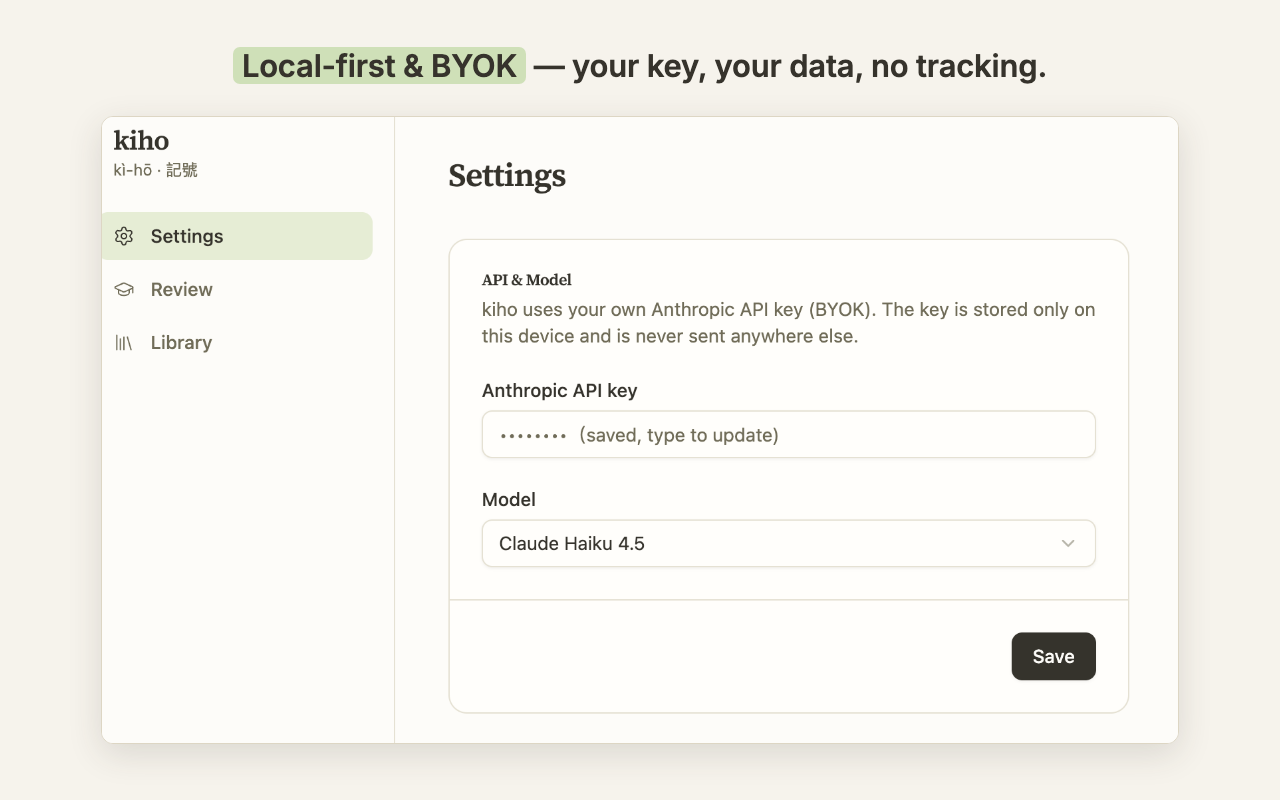Focus the Anthropic API key field
This screenshot has width=1280, height=800.
click(x=789, y=435)
